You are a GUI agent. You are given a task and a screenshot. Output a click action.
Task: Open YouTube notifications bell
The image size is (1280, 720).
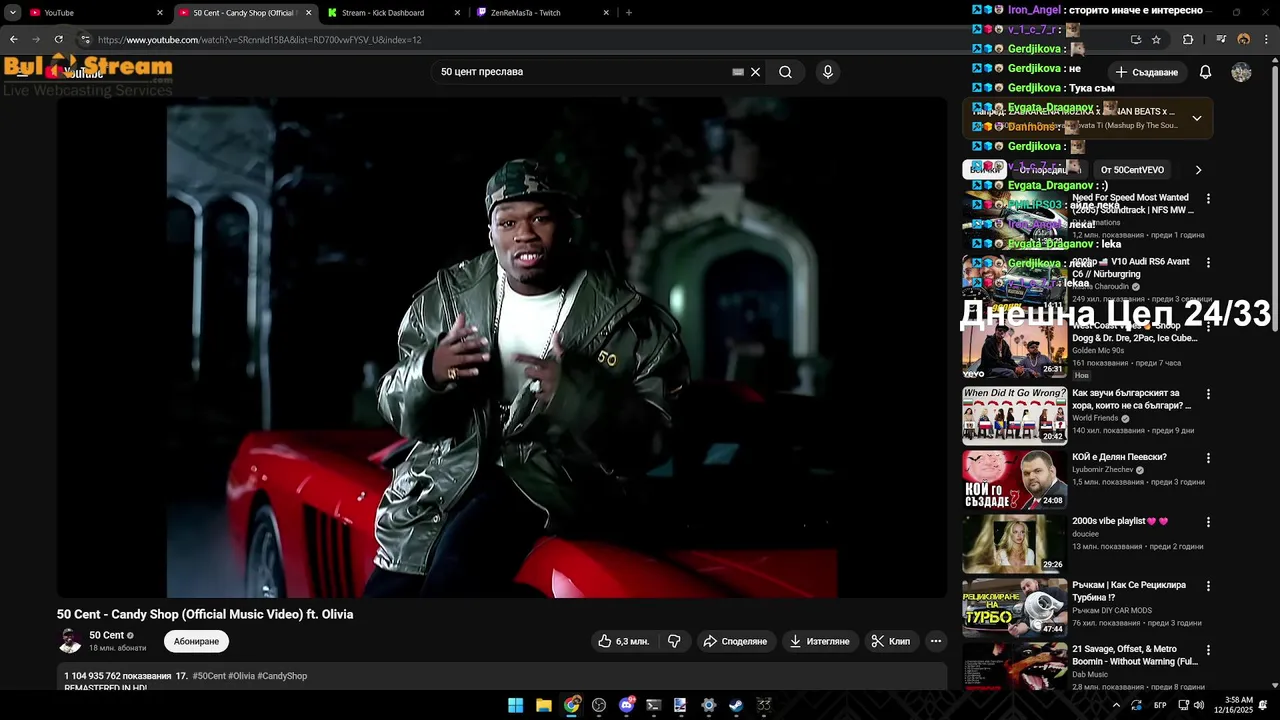click(x=1205, y=72)
